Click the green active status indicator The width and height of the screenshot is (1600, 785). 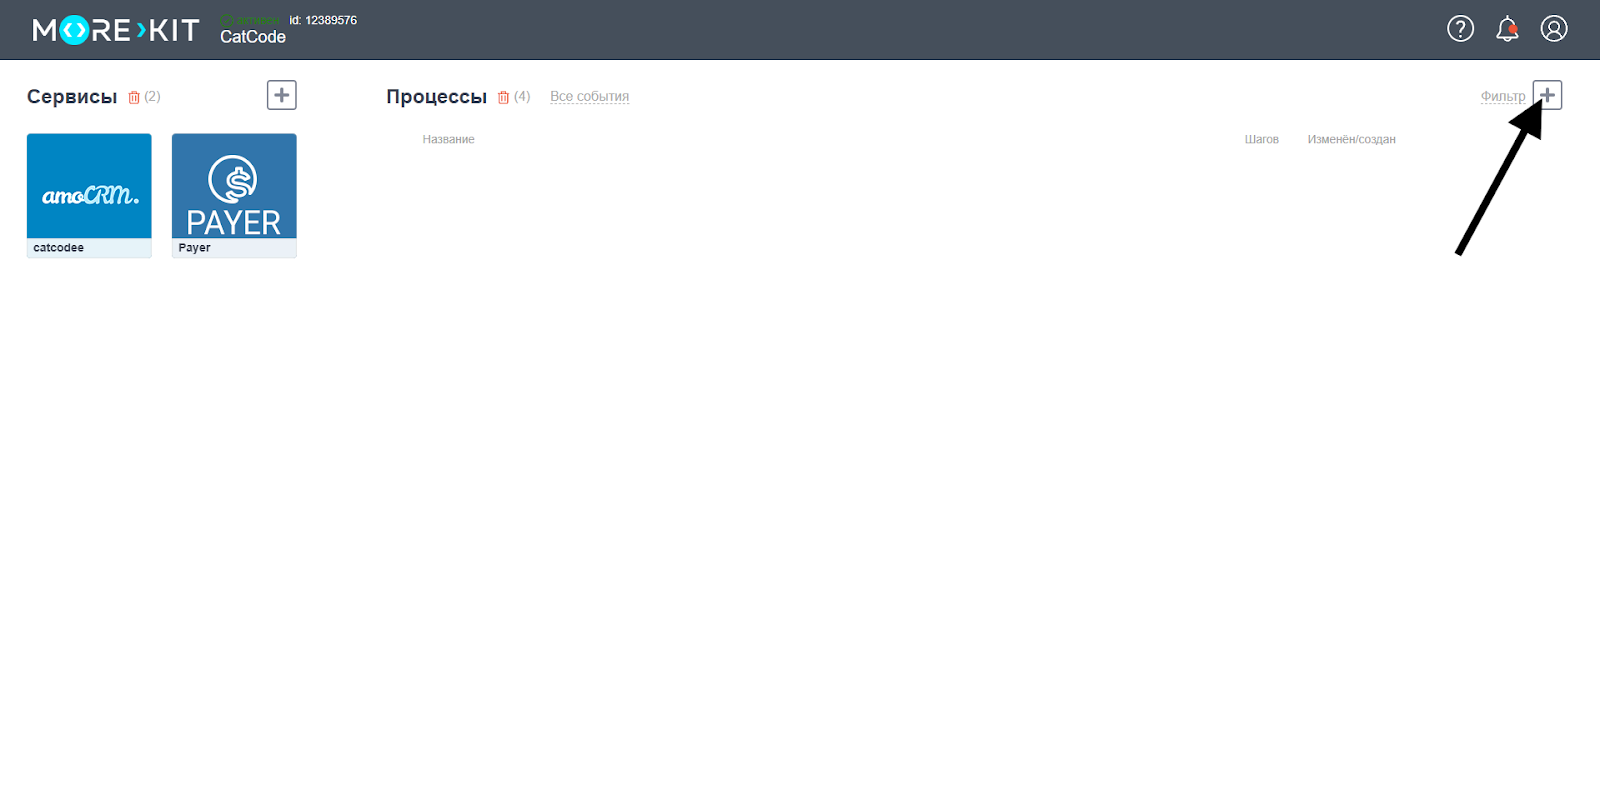[250, 20]
